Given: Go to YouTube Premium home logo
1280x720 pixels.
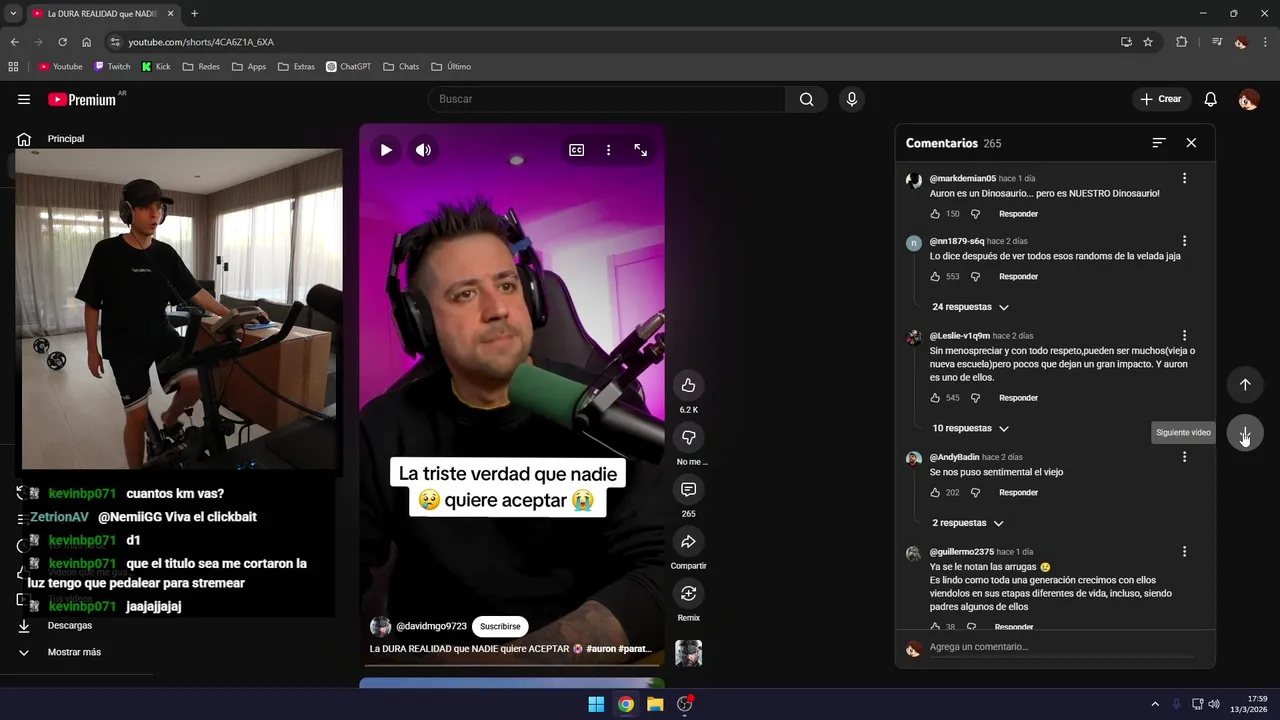Looking at the screenshot, I should click(83, 99).
